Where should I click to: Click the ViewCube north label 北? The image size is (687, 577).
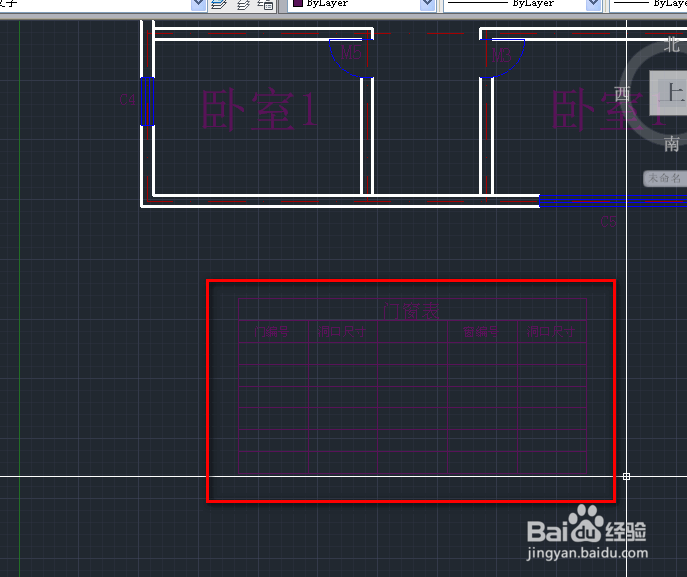point(671,44)
